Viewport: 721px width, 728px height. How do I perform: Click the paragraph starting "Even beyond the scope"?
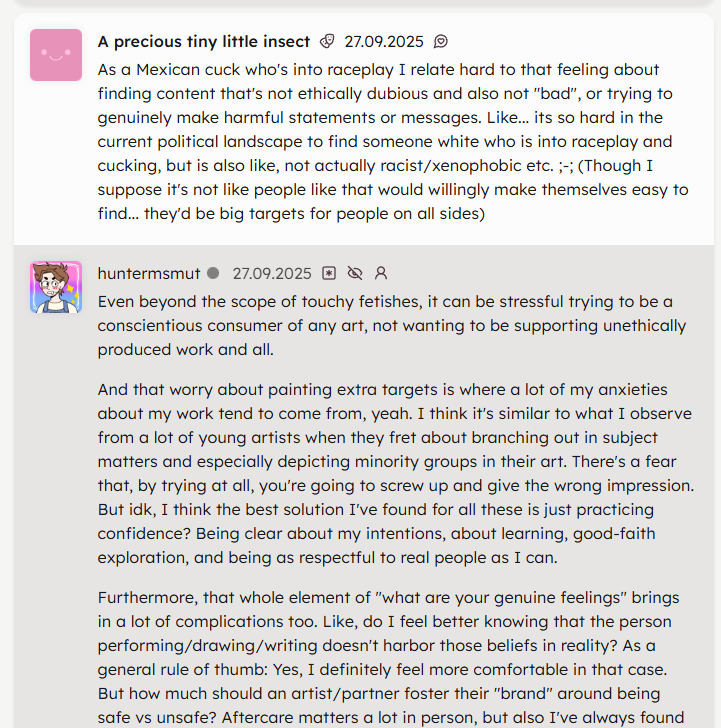392,325
